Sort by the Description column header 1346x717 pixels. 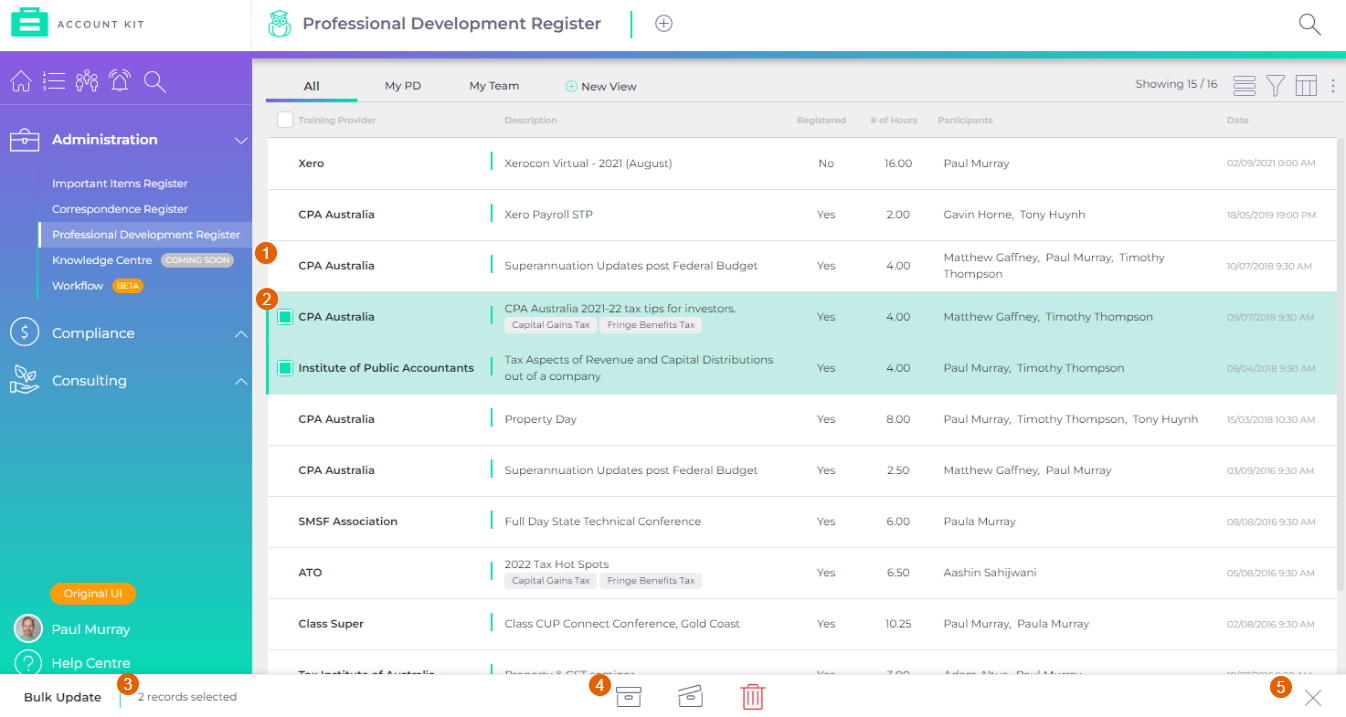[x=531, y=120]
